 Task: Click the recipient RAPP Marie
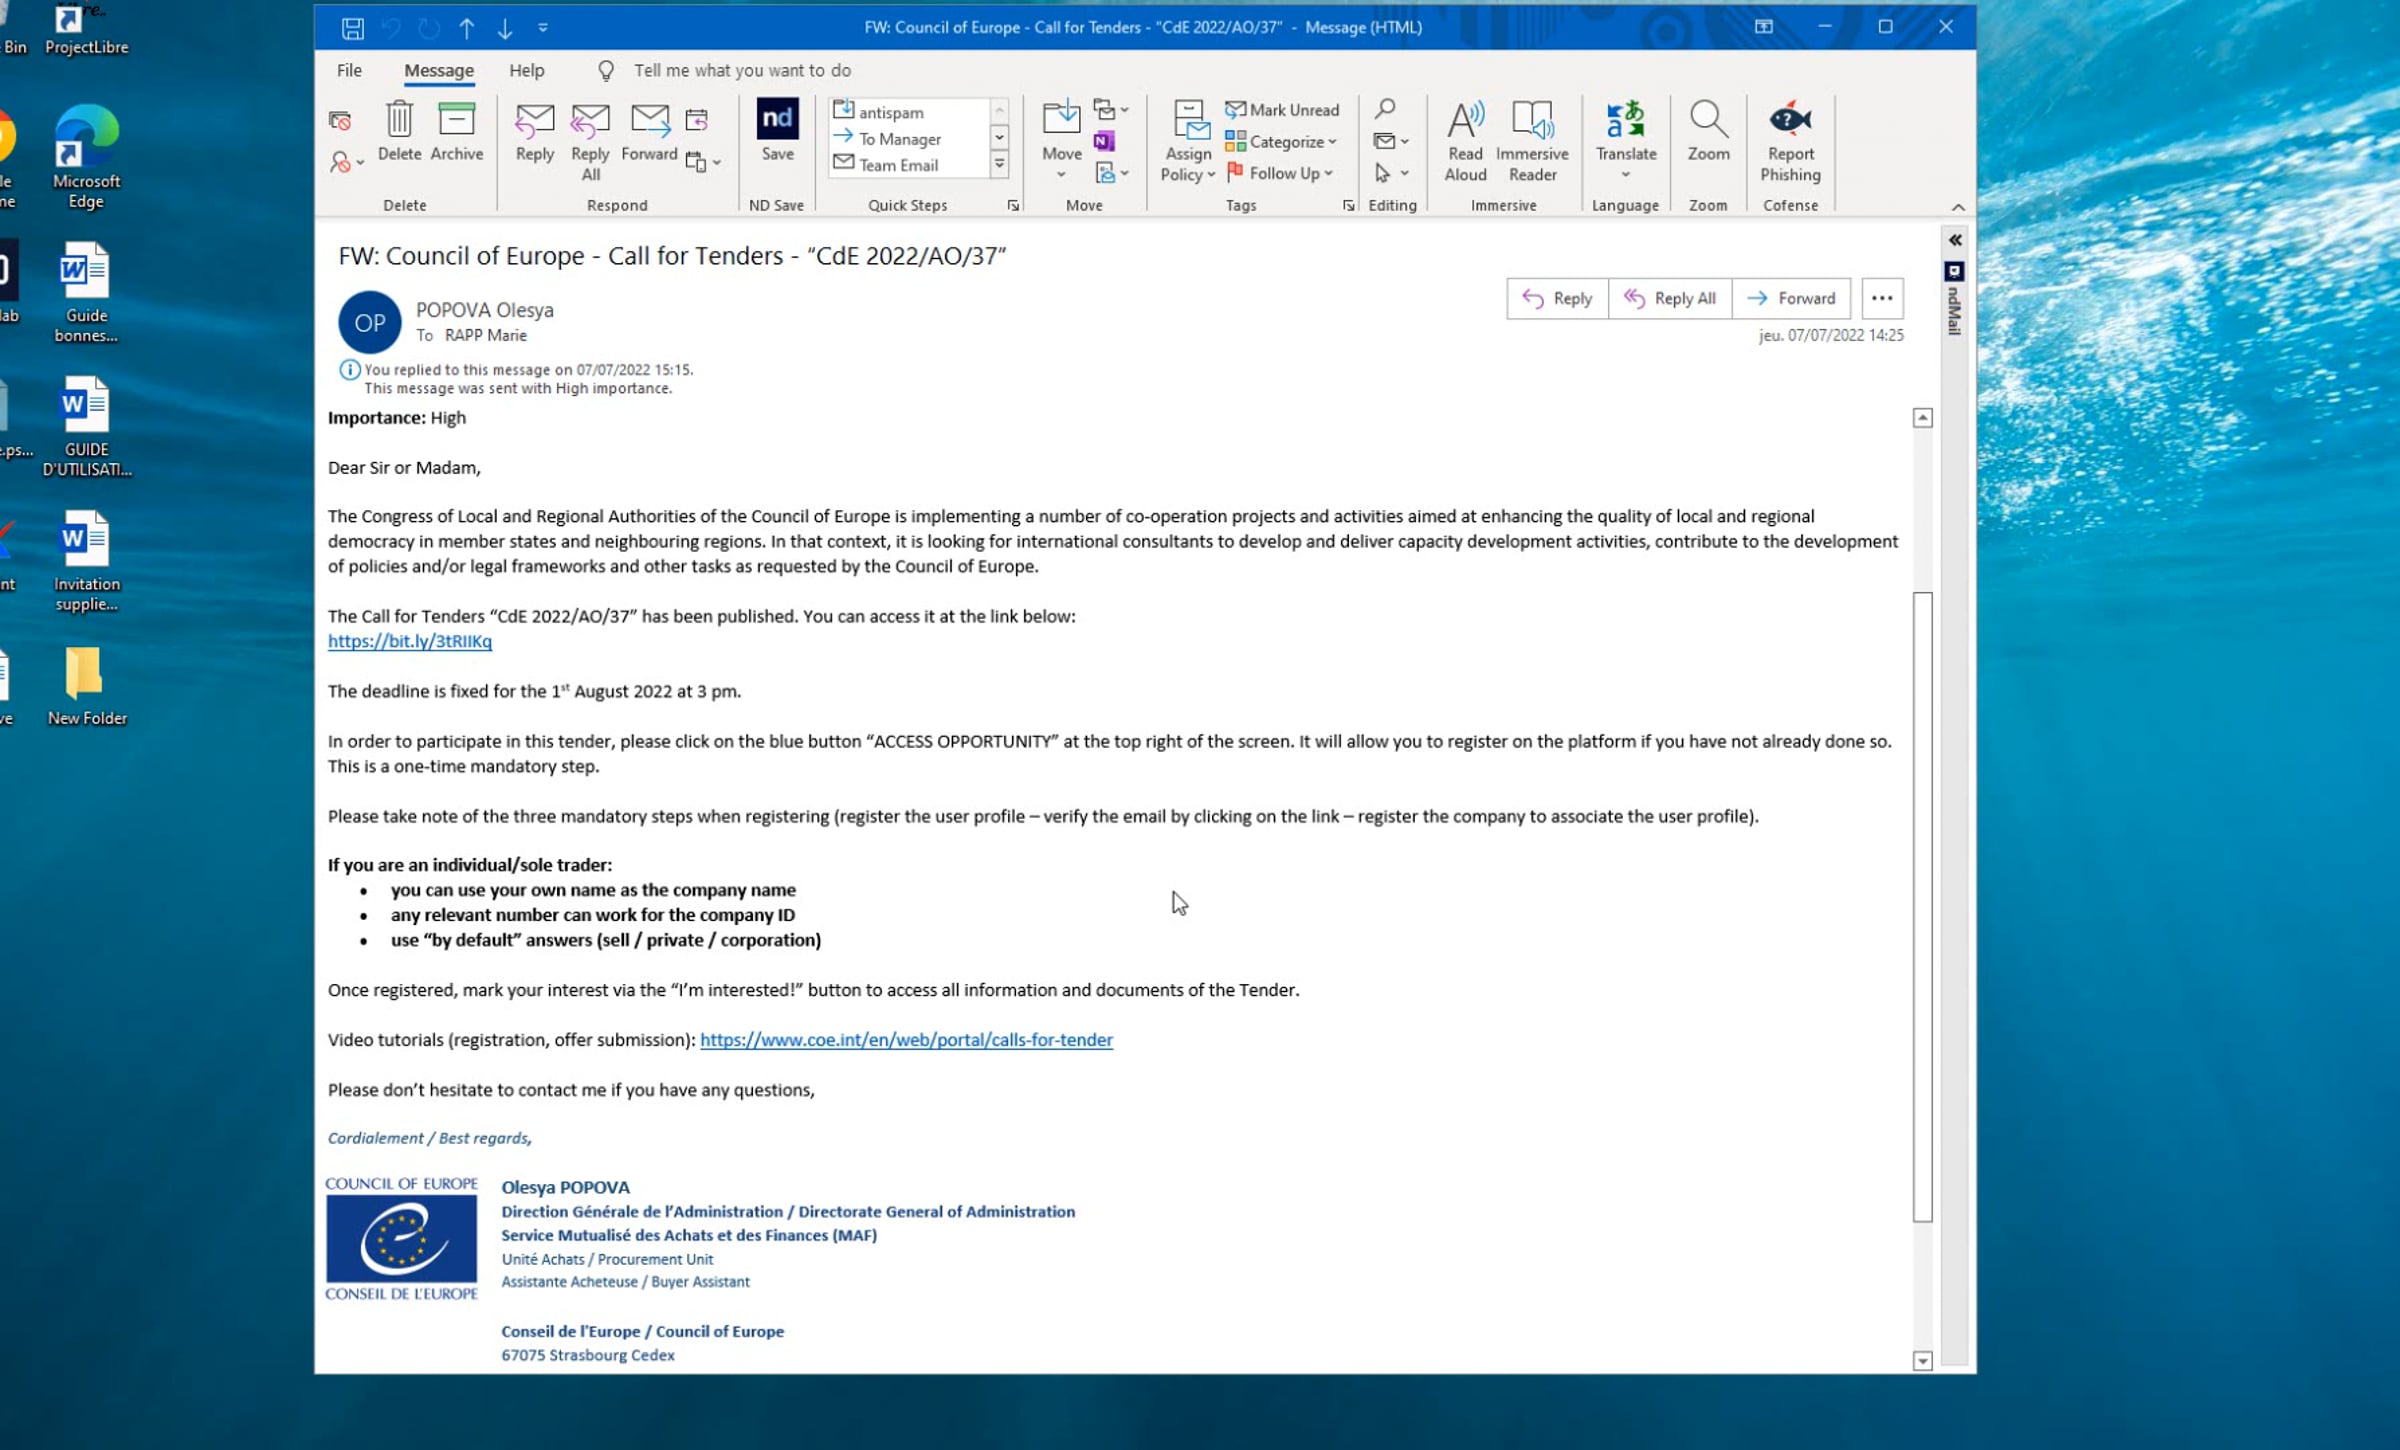point(486,335)
